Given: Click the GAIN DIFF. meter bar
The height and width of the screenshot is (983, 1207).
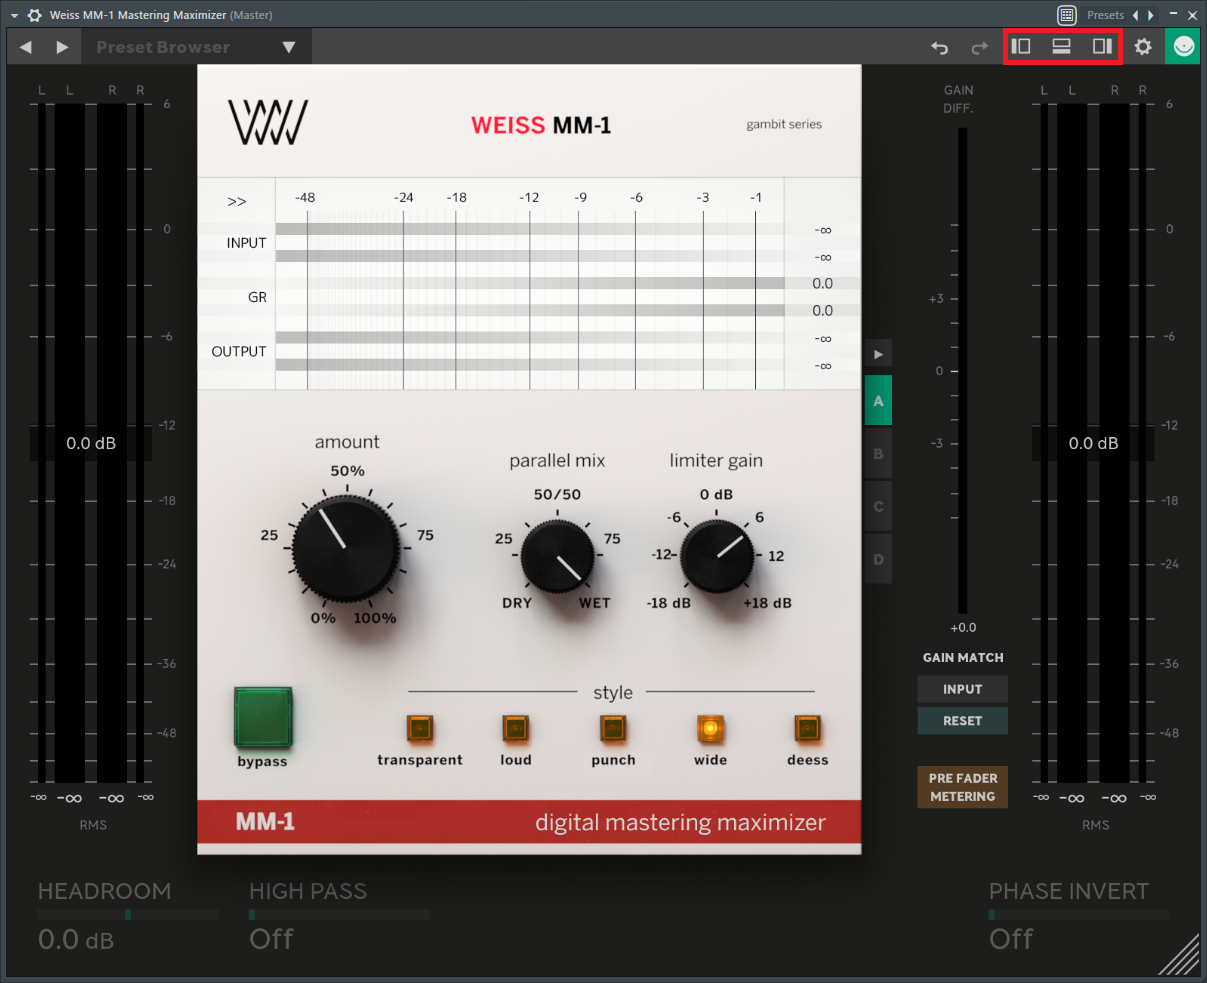Looking at the screenshot, I should pyautogui.click(x=962, y=370).
